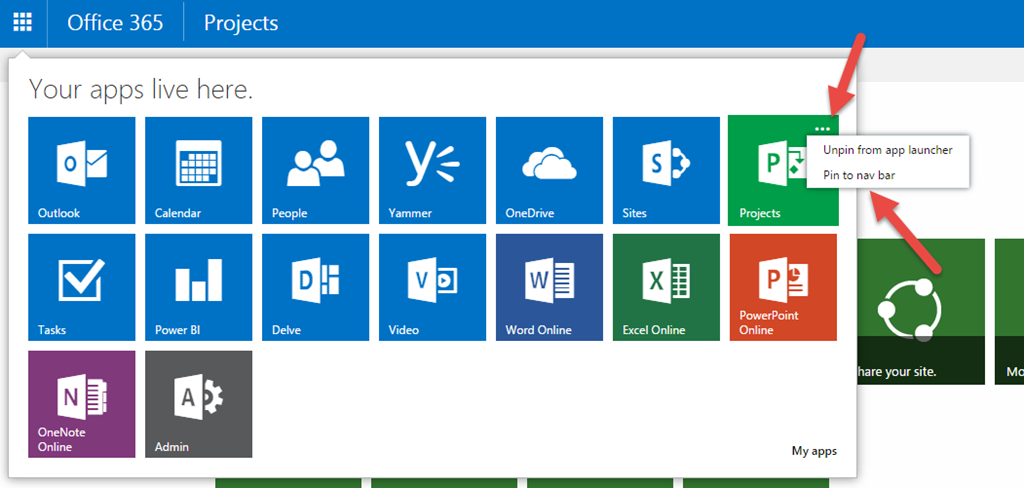This screenshot has width=1024, height=488.
Task: Open the People app tile
Action: (315, 171)
